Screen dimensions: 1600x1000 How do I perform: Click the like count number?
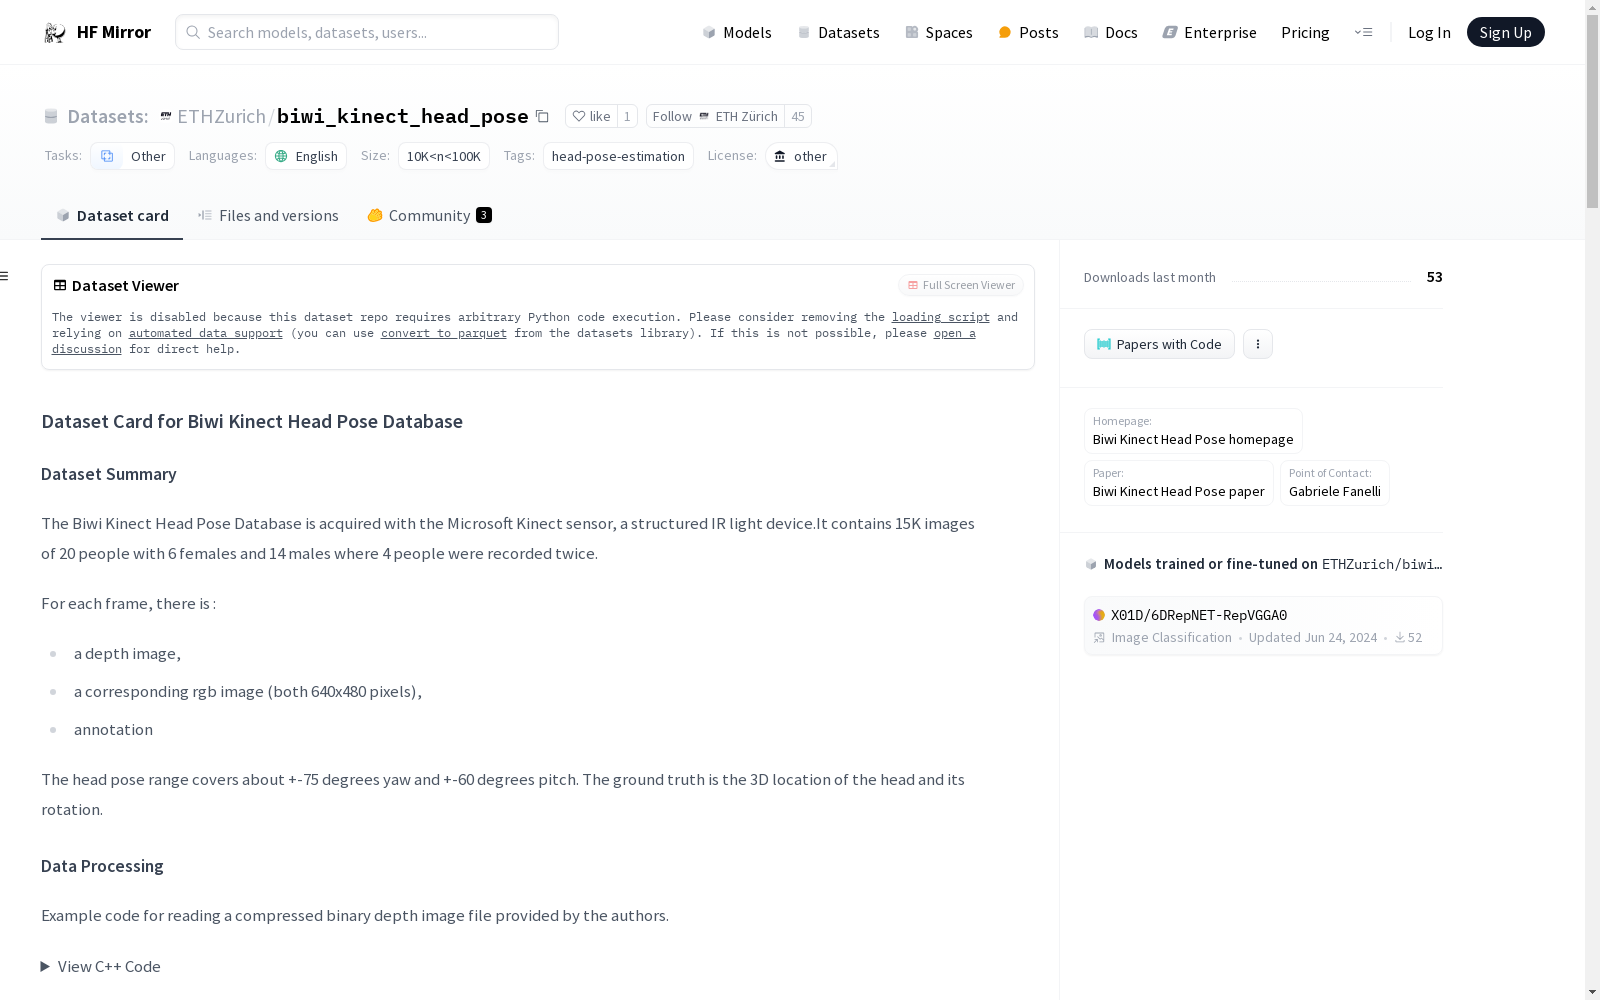click(627, 116)
